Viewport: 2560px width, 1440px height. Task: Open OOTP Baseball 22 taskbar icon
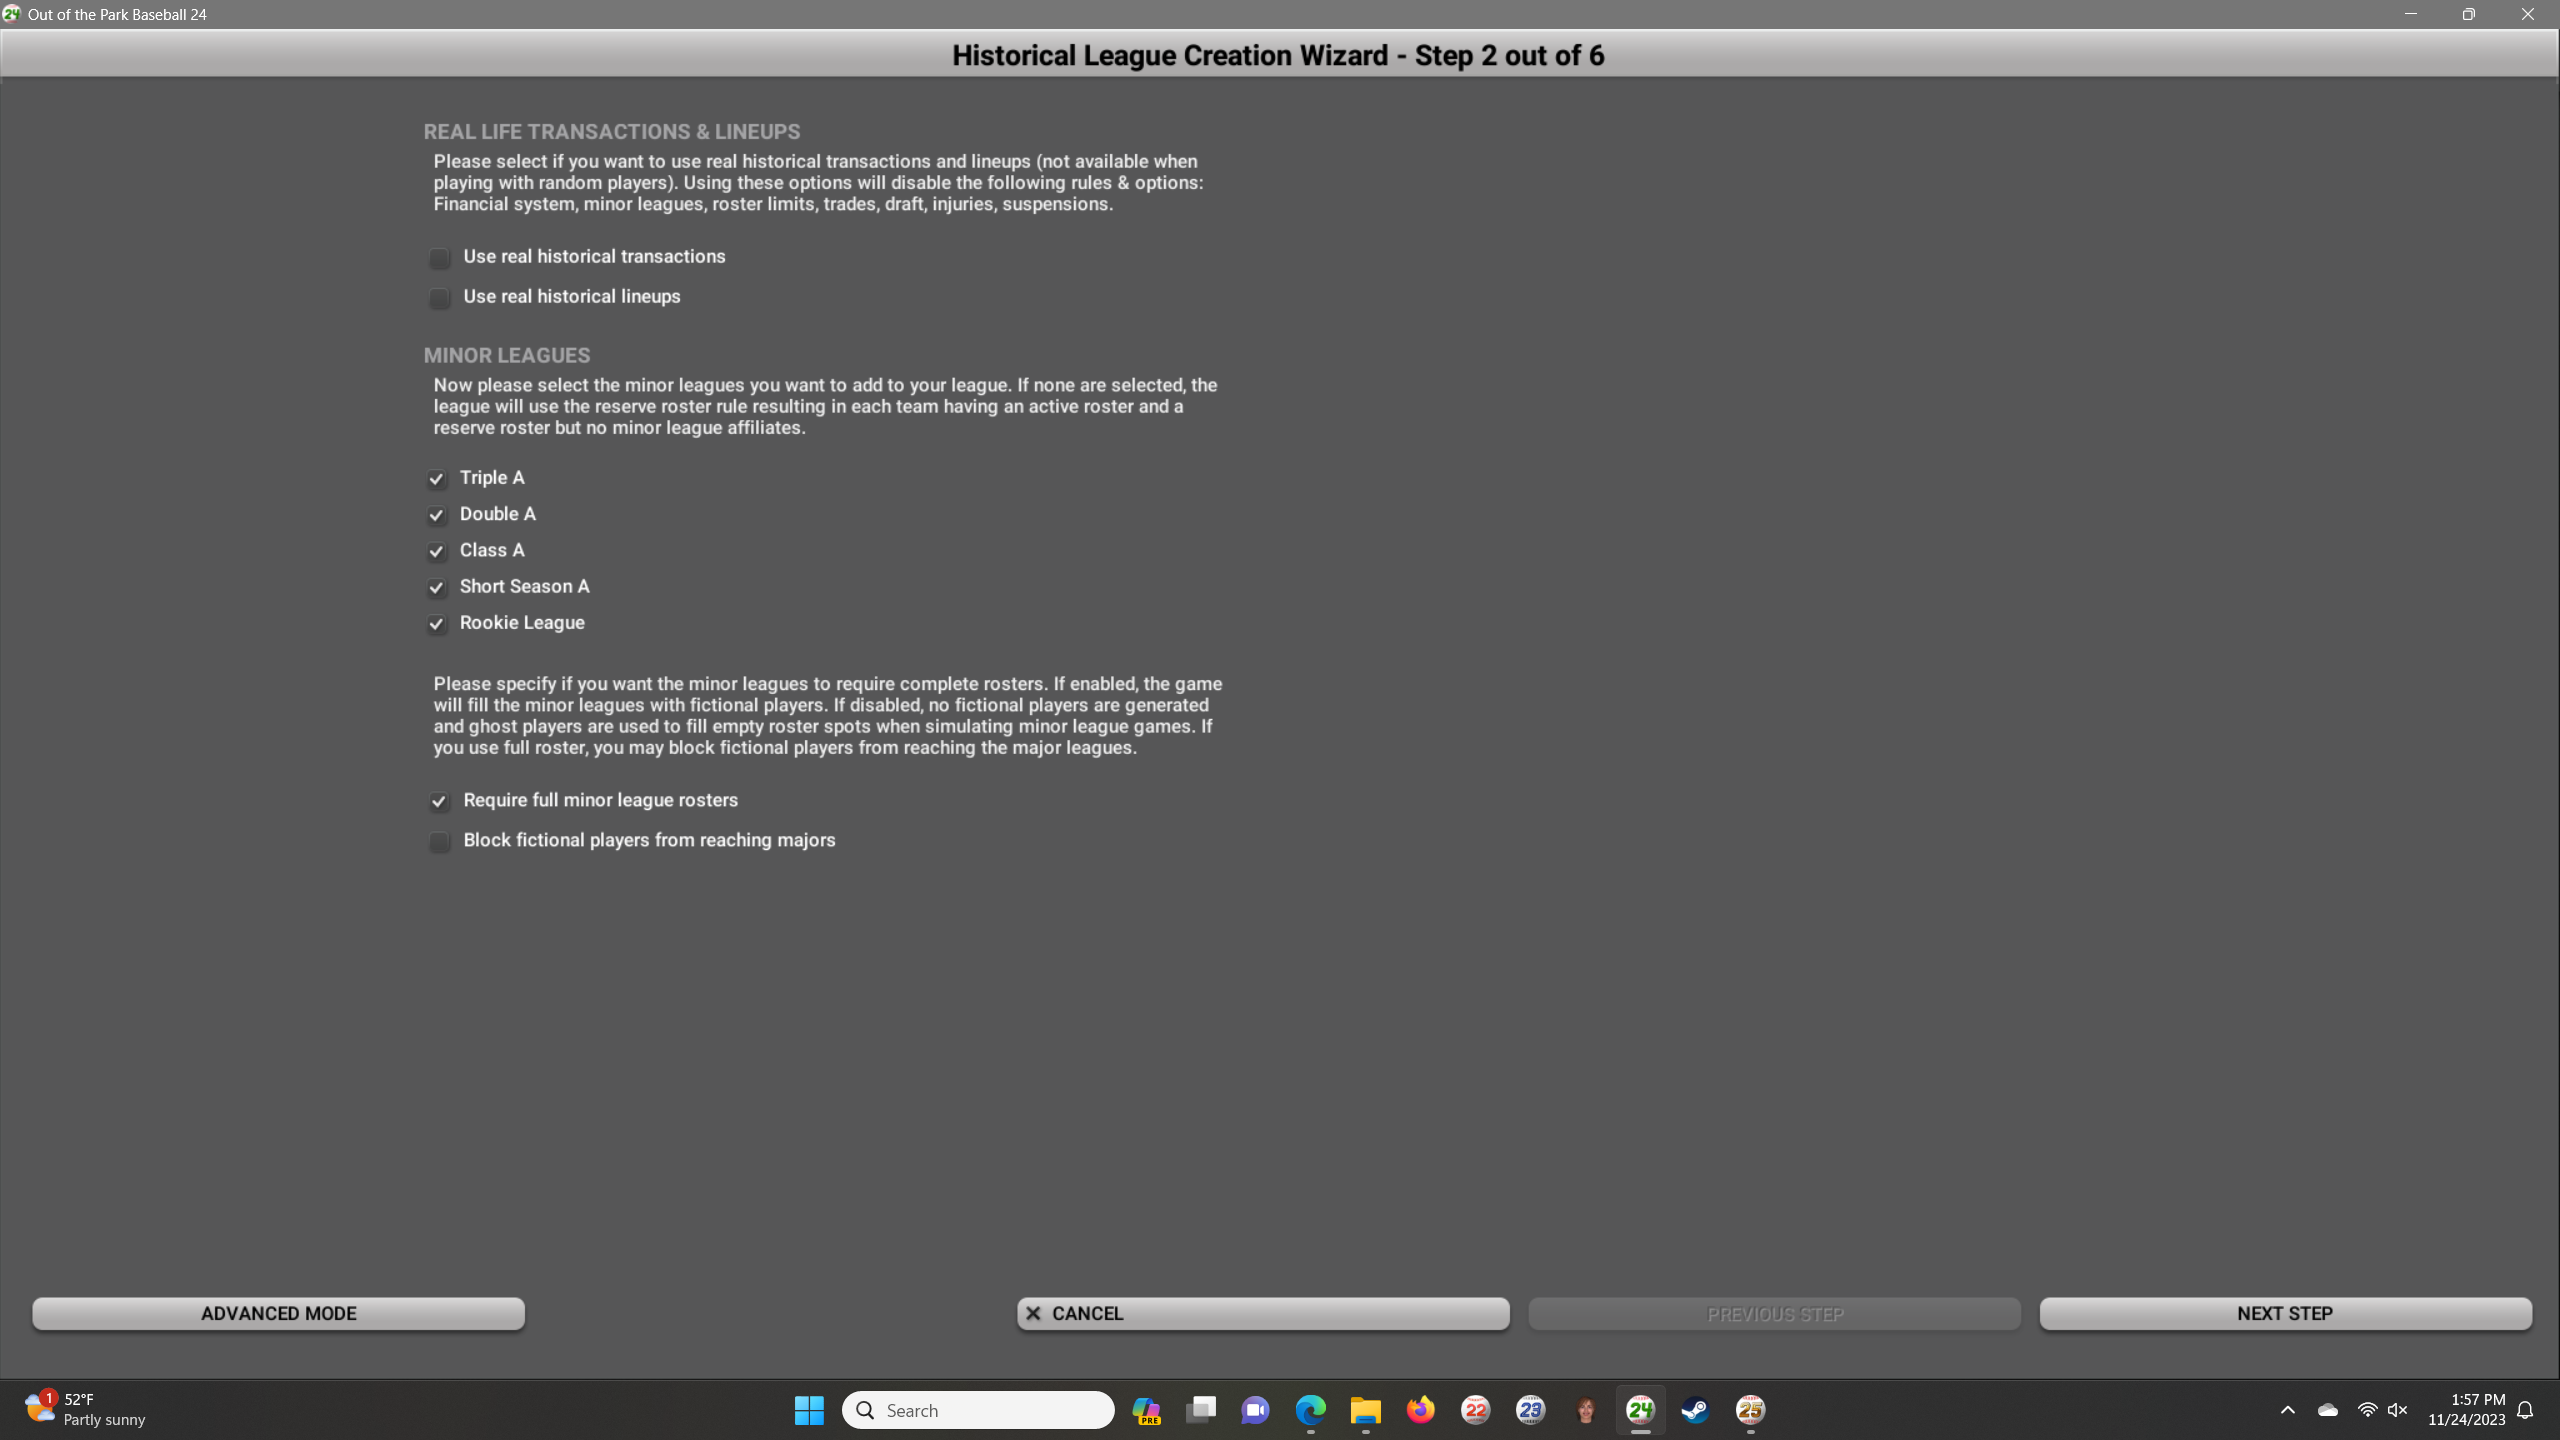pyautogui.click(x=1475, y=1410)
